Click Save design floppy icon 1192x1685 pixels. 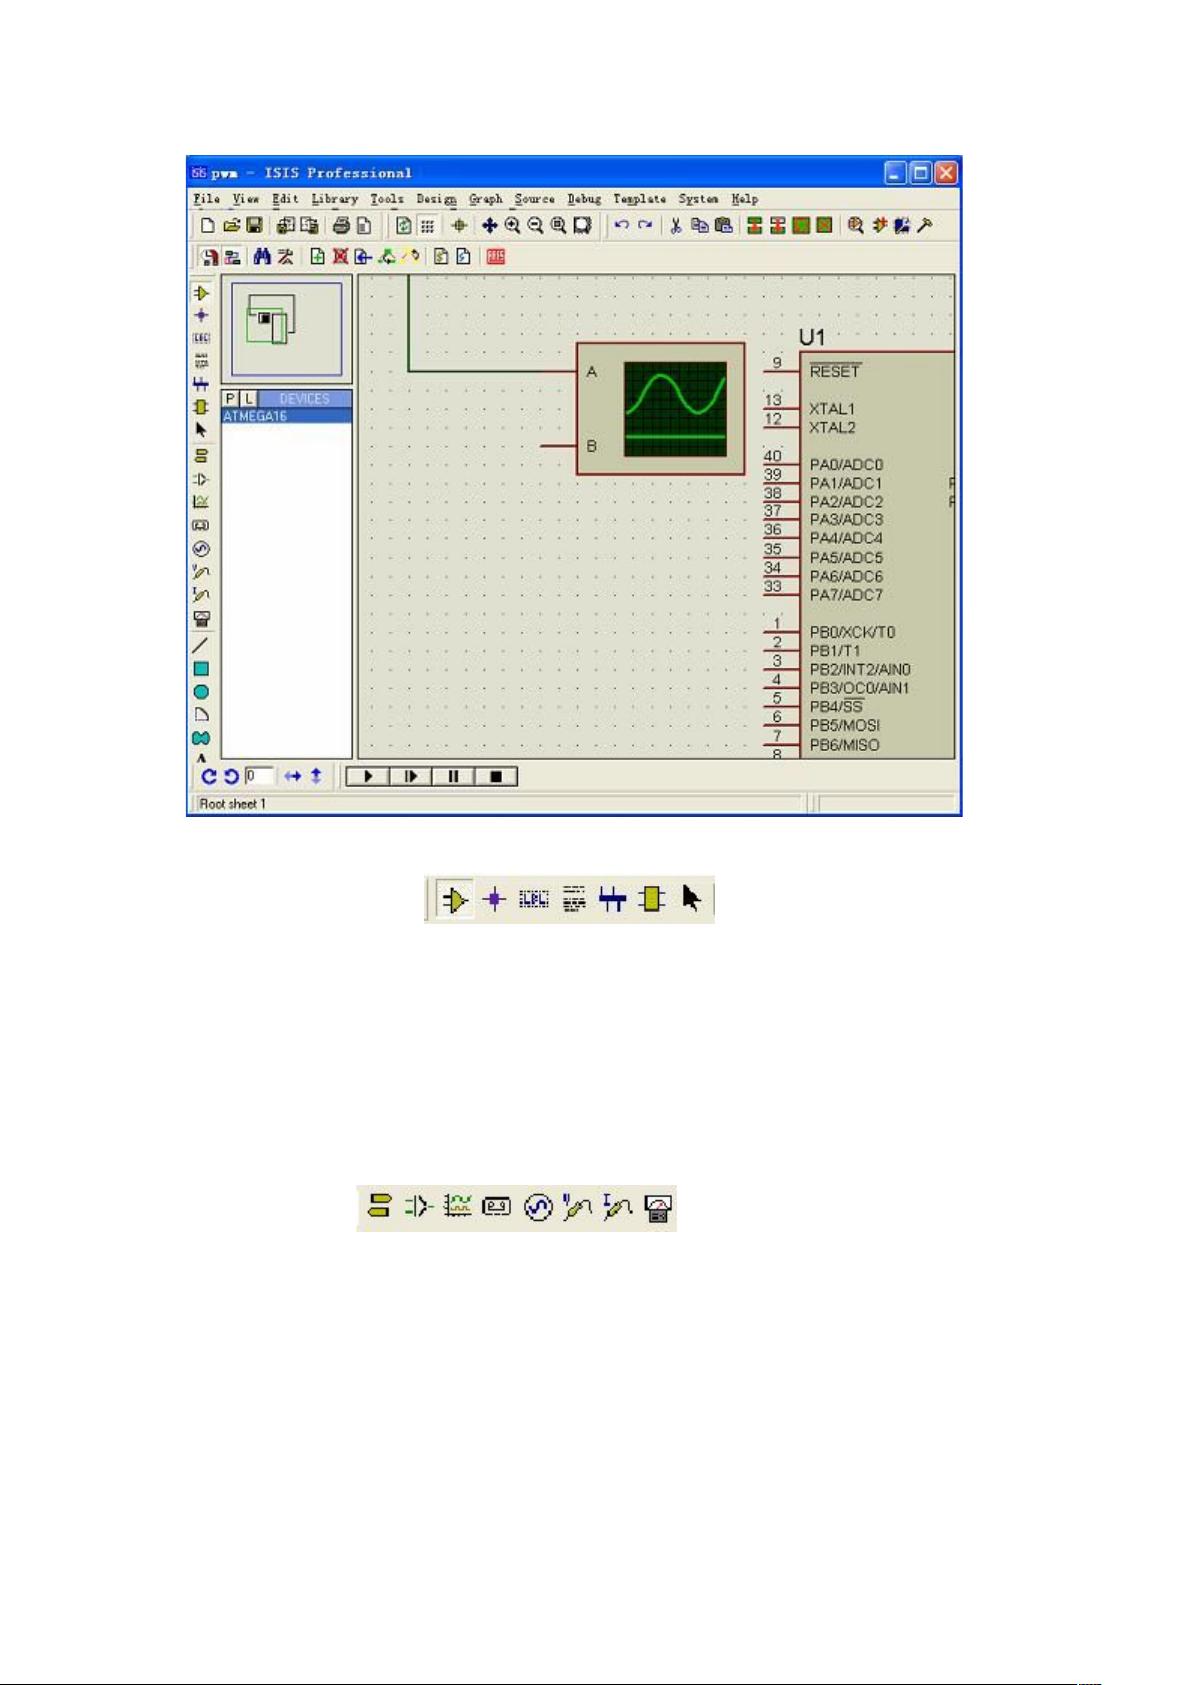[254, 226]
